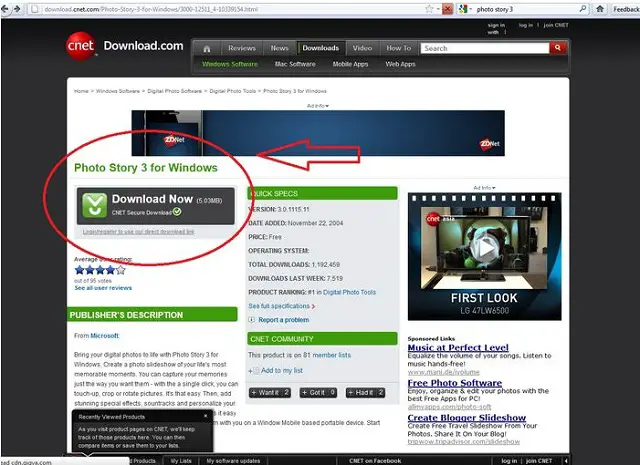This screenshot has width=640, height=465.
Task: Click the join CNET link at top
Action: coord(556,25)
